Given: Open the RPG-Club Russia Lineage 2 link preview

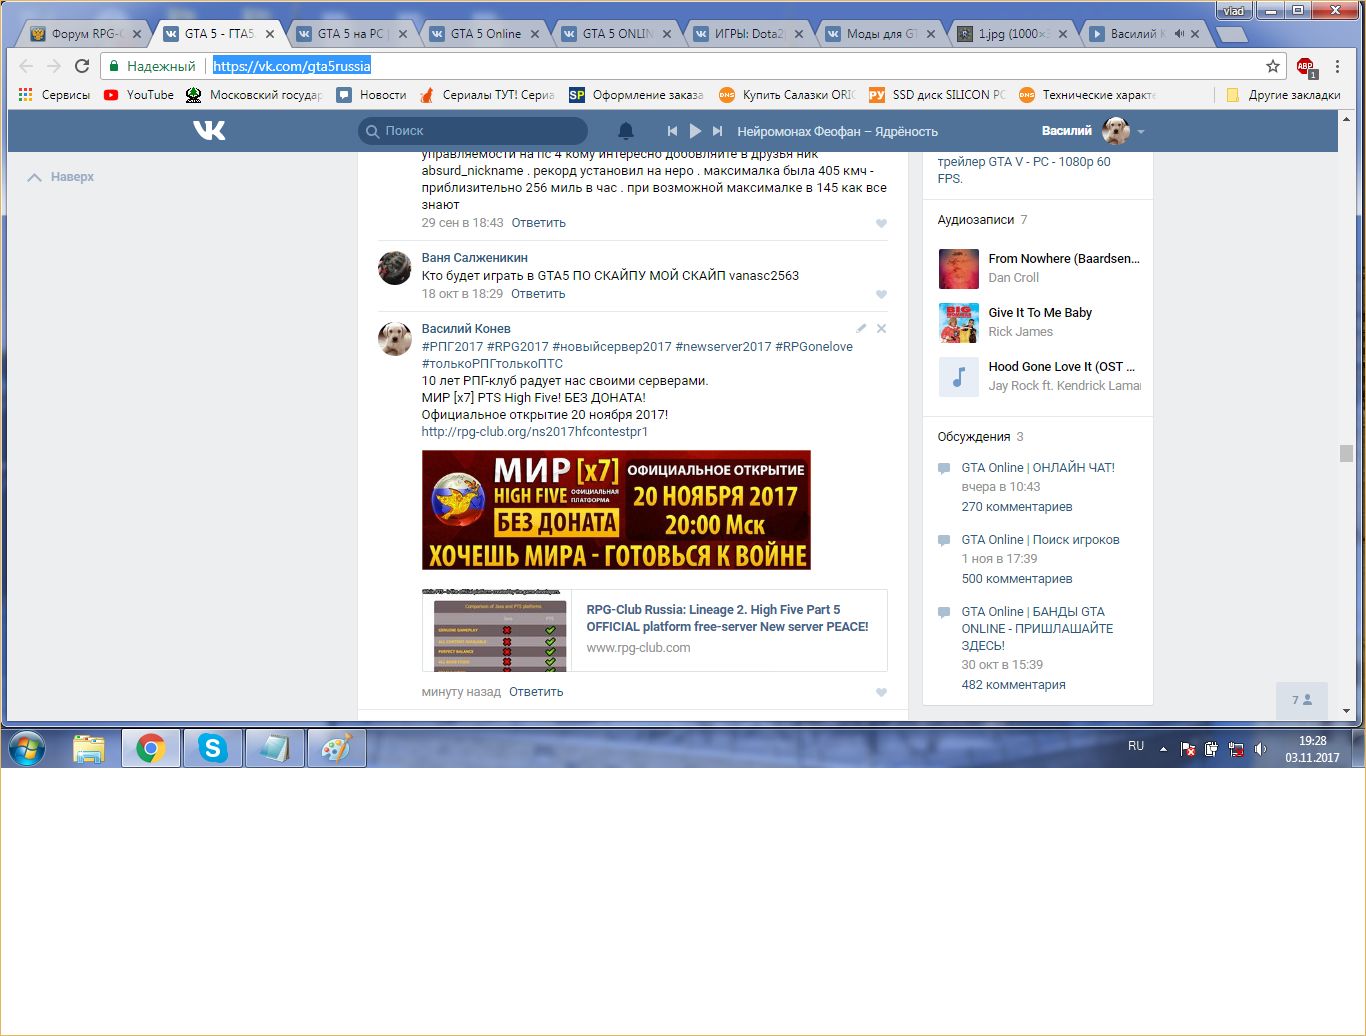Looking at the screenshot, I should click(x=654, y=630).
